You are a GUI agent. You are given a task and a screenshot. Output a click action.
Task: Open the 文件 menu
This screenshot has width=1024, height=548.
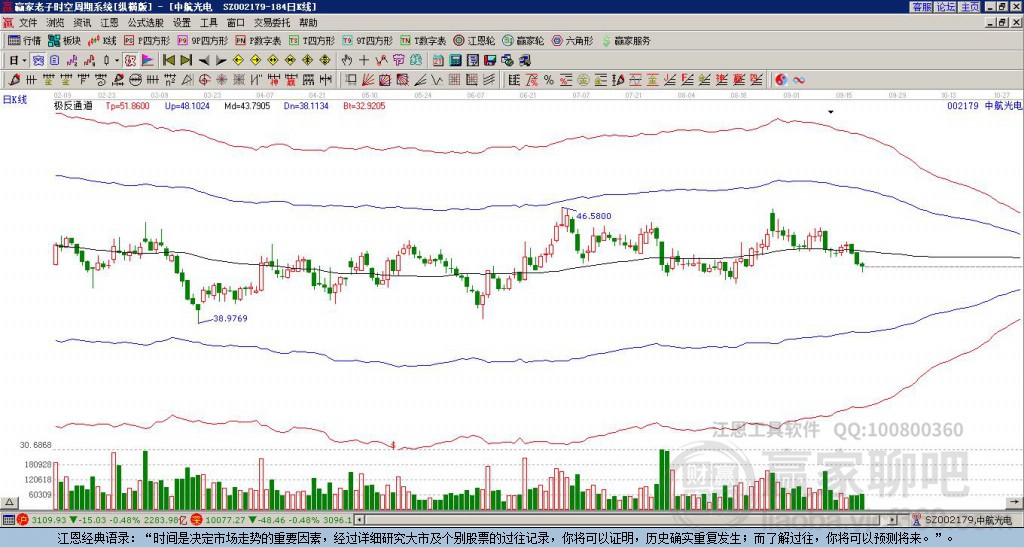(x=28, y=23)
